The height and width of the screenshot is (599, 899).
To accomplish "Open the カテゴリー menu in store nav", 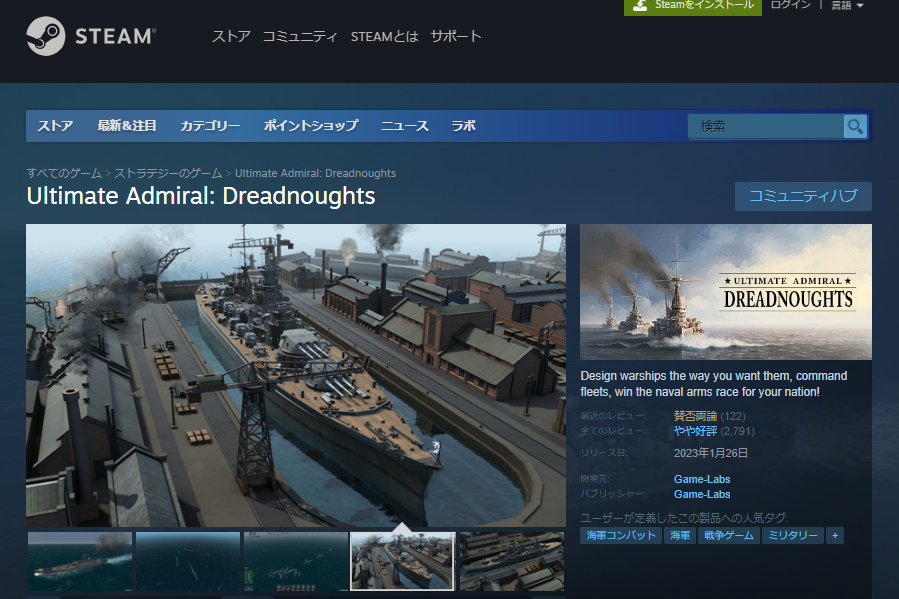I will click(x=210, y=126).
